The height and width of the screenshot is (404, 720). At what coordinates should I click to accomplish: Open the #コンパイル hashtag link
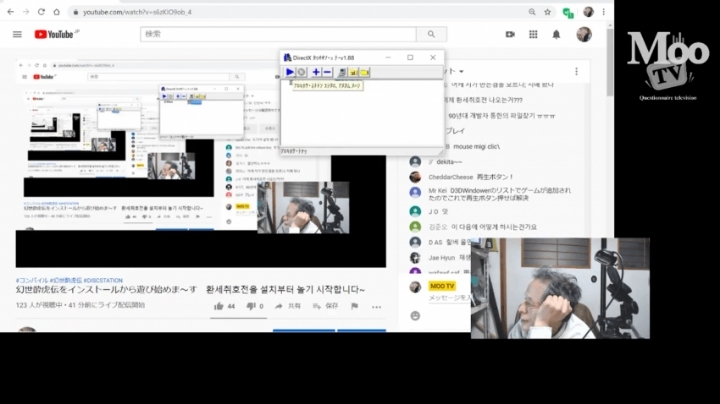(x=32, y=280)
